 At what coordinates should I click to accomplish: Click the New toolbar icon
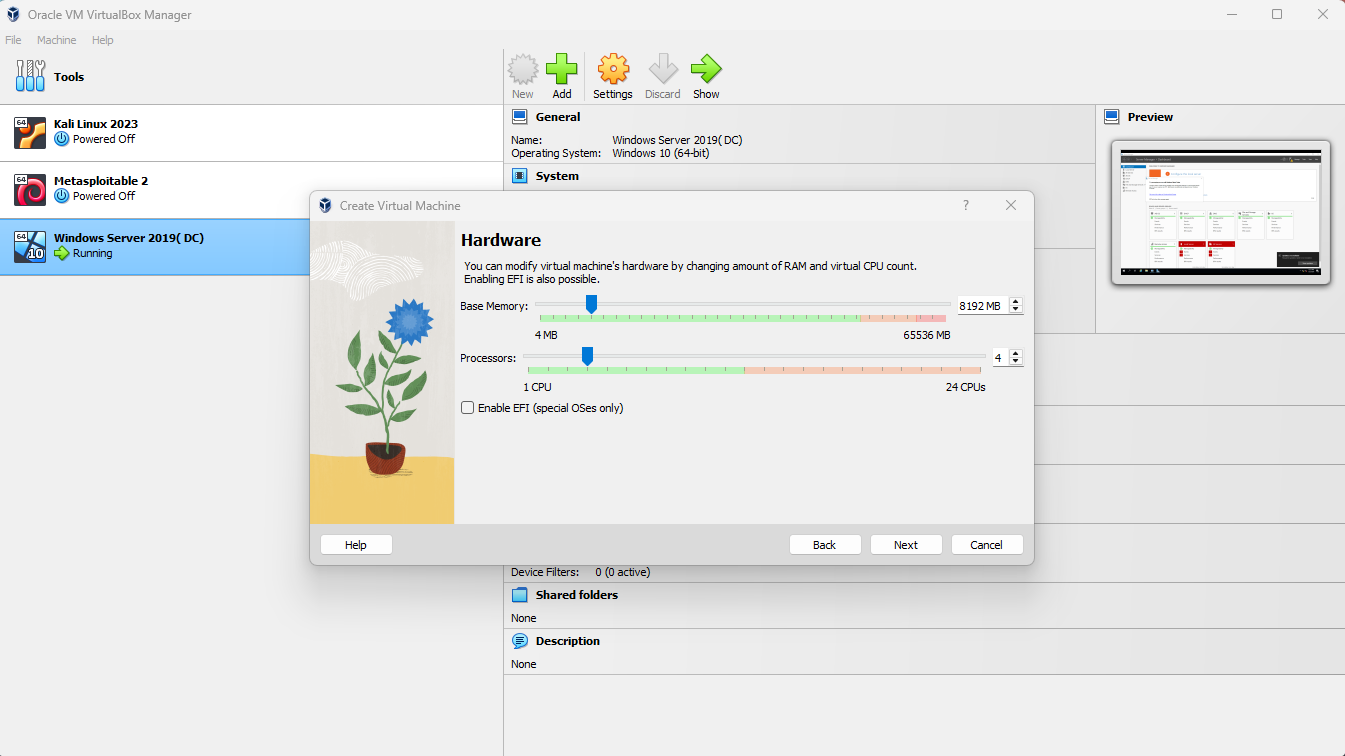pyautogui.click(x=523, y=70)
